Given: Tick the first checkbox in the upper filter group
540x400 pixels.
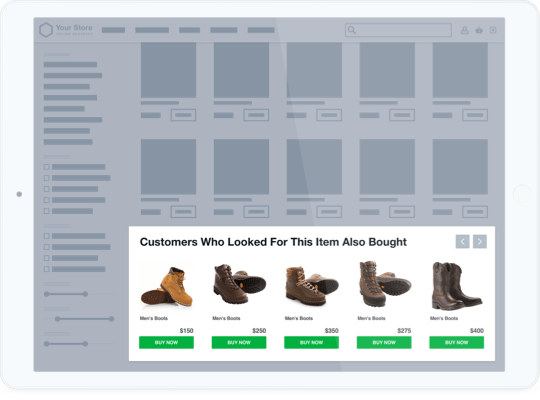Looking at the screenshot, I should [x=46, y=167].
